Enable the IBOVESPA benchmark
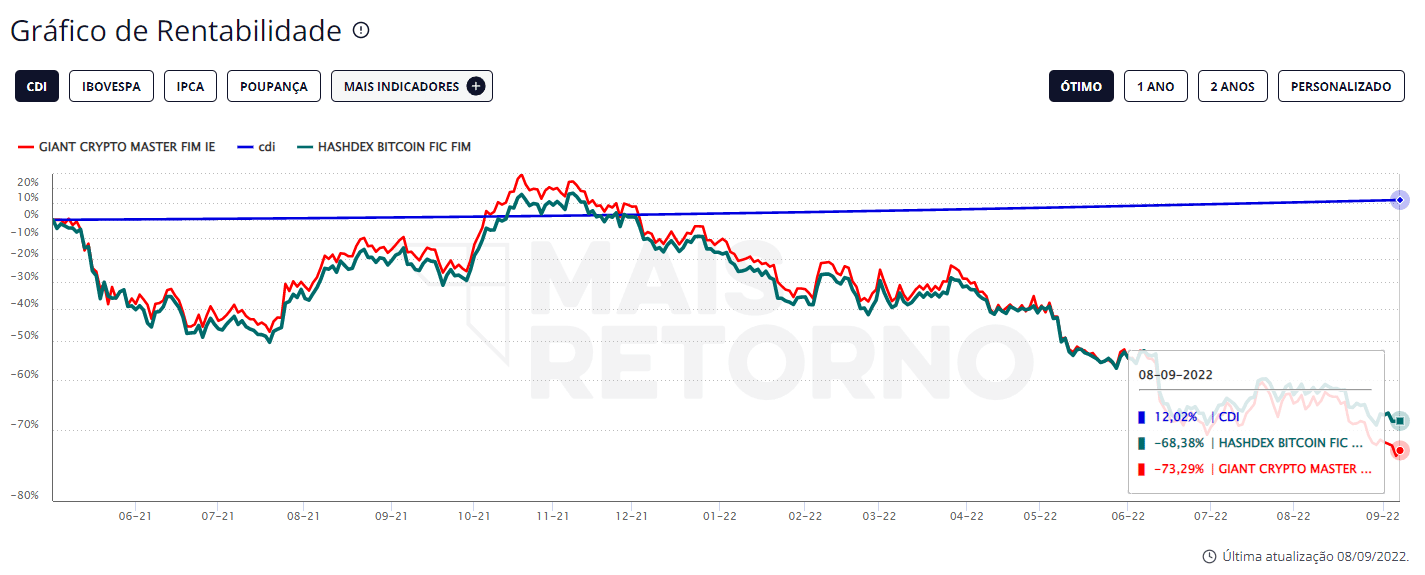 [111, 87]
